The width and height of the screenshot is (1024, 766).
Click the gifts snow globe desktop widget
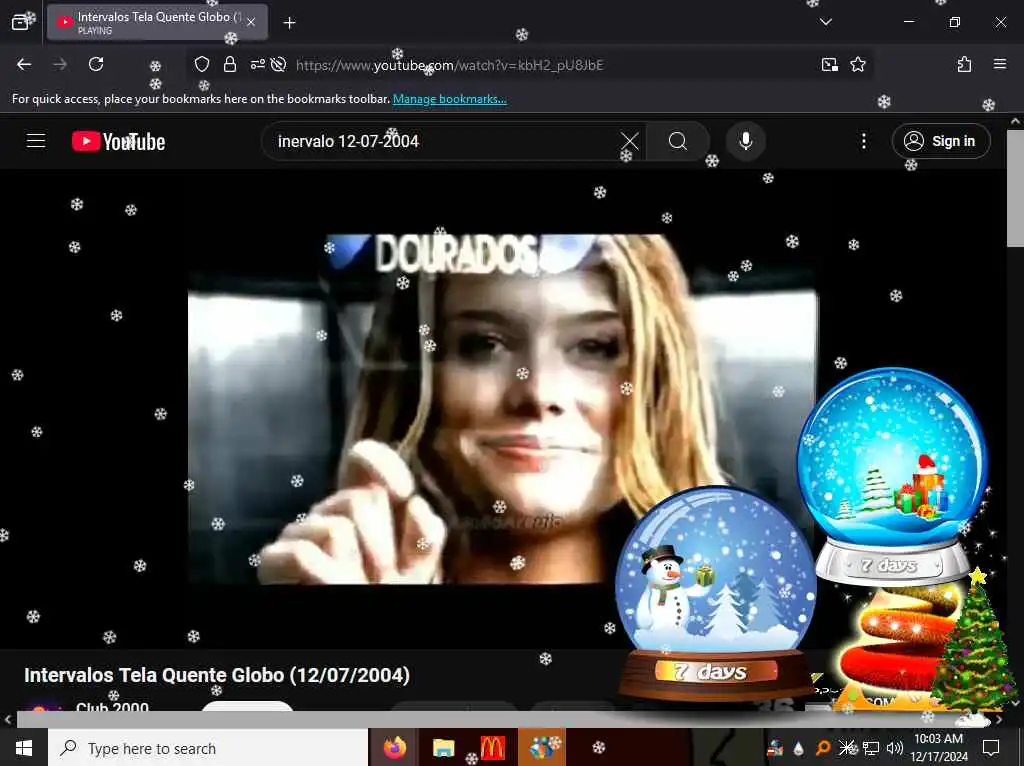(x=892, y=477)
